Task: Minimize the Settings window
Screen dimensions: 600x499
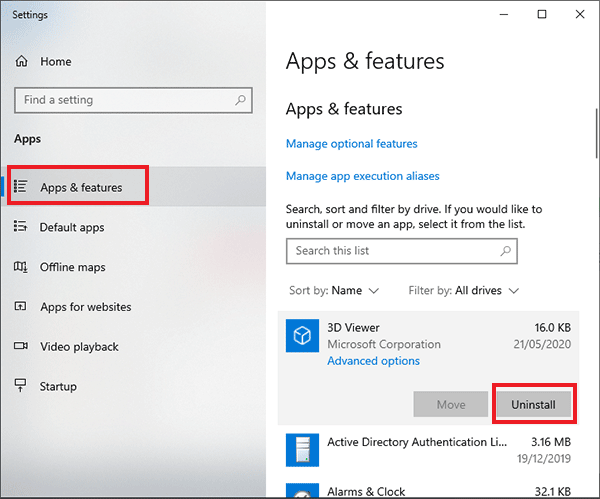Action: (504, 14)
